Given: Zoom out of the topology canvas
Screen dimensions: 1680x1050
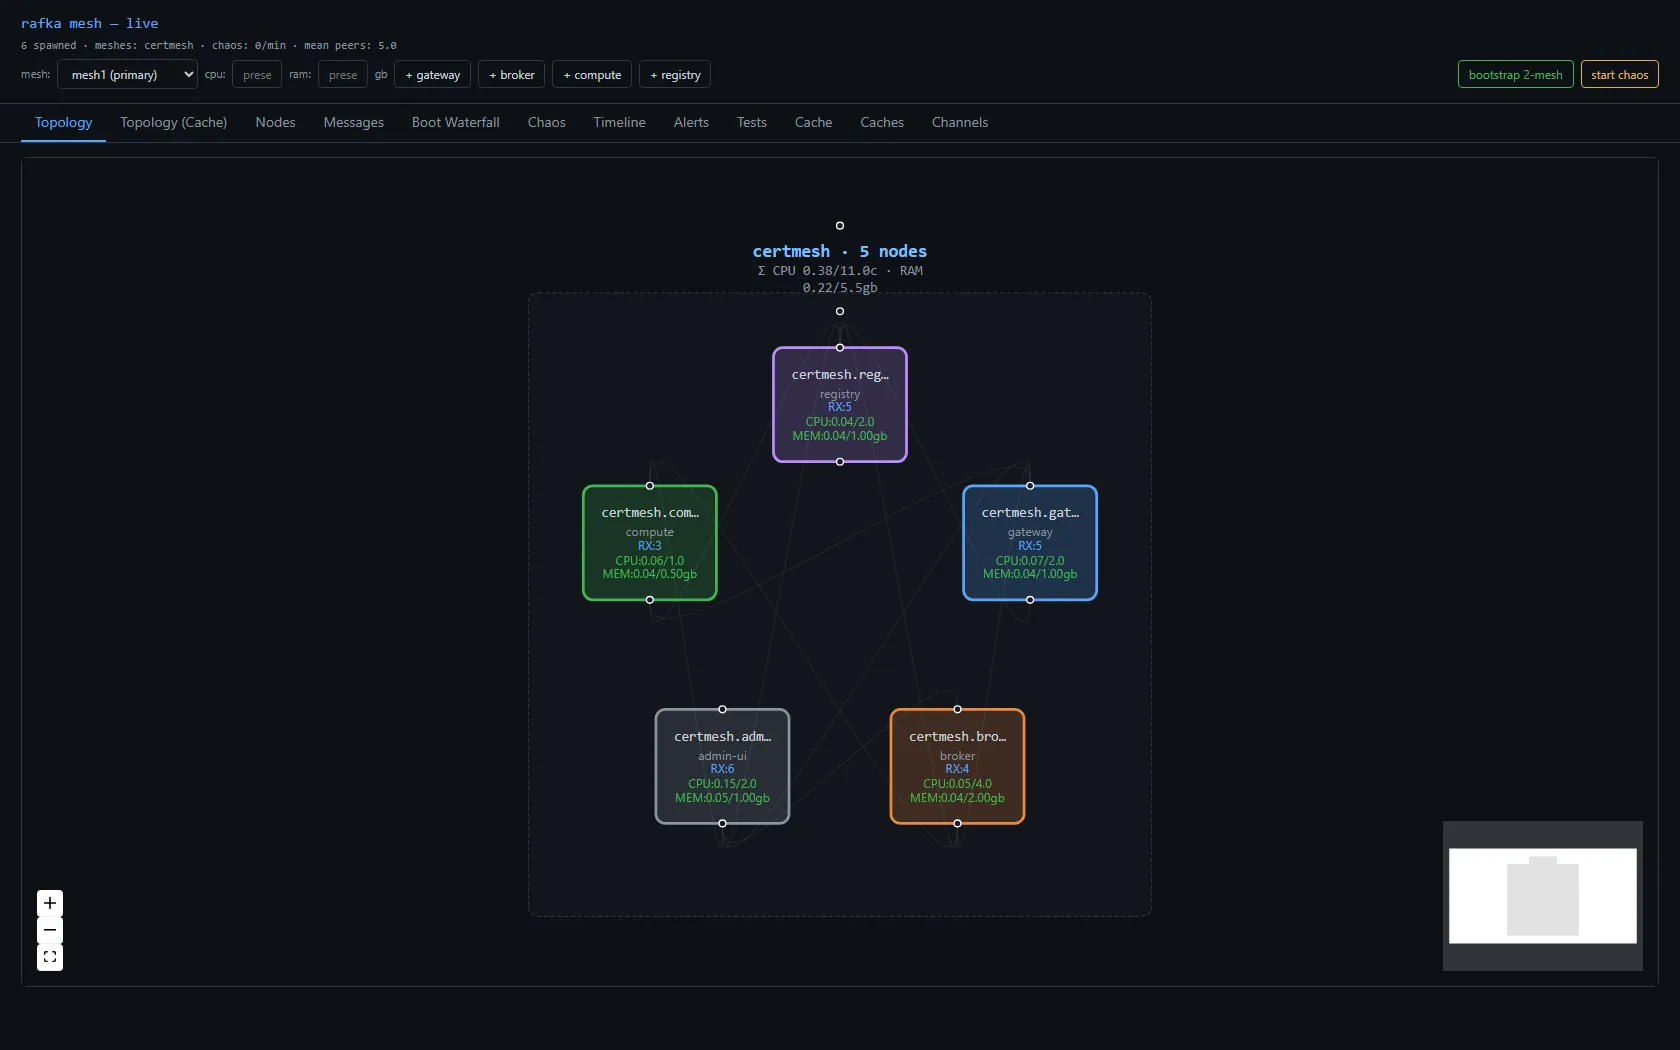Looking at the screenshot, I should [x=50, y=930].
